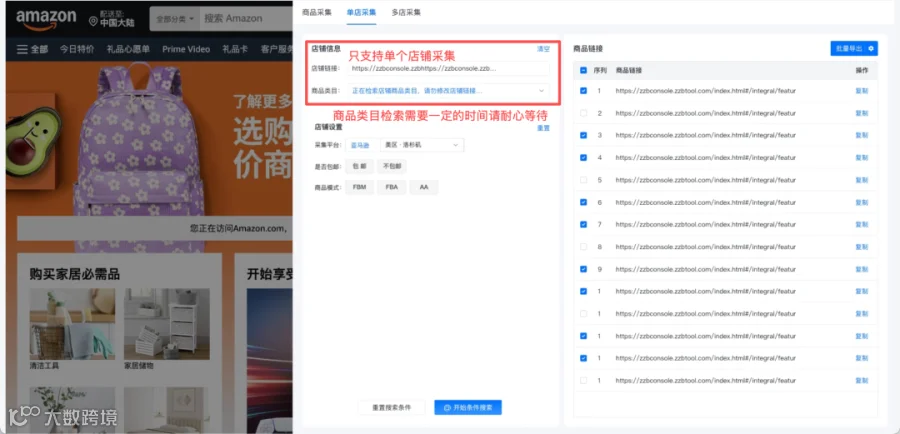Open the hamburger 全部 menu on Amazon

[x=33, y=49]
